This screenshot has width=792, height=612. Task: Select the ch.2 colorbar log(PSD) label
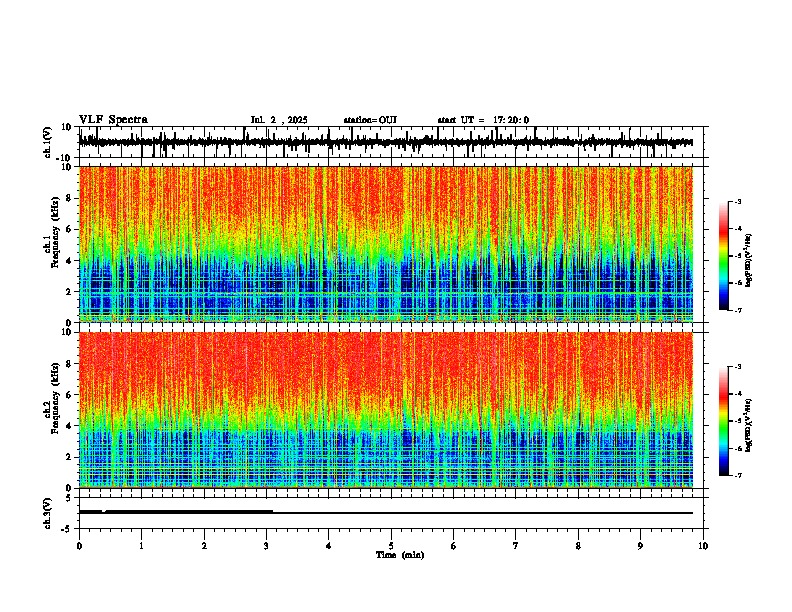coord(749,425)
